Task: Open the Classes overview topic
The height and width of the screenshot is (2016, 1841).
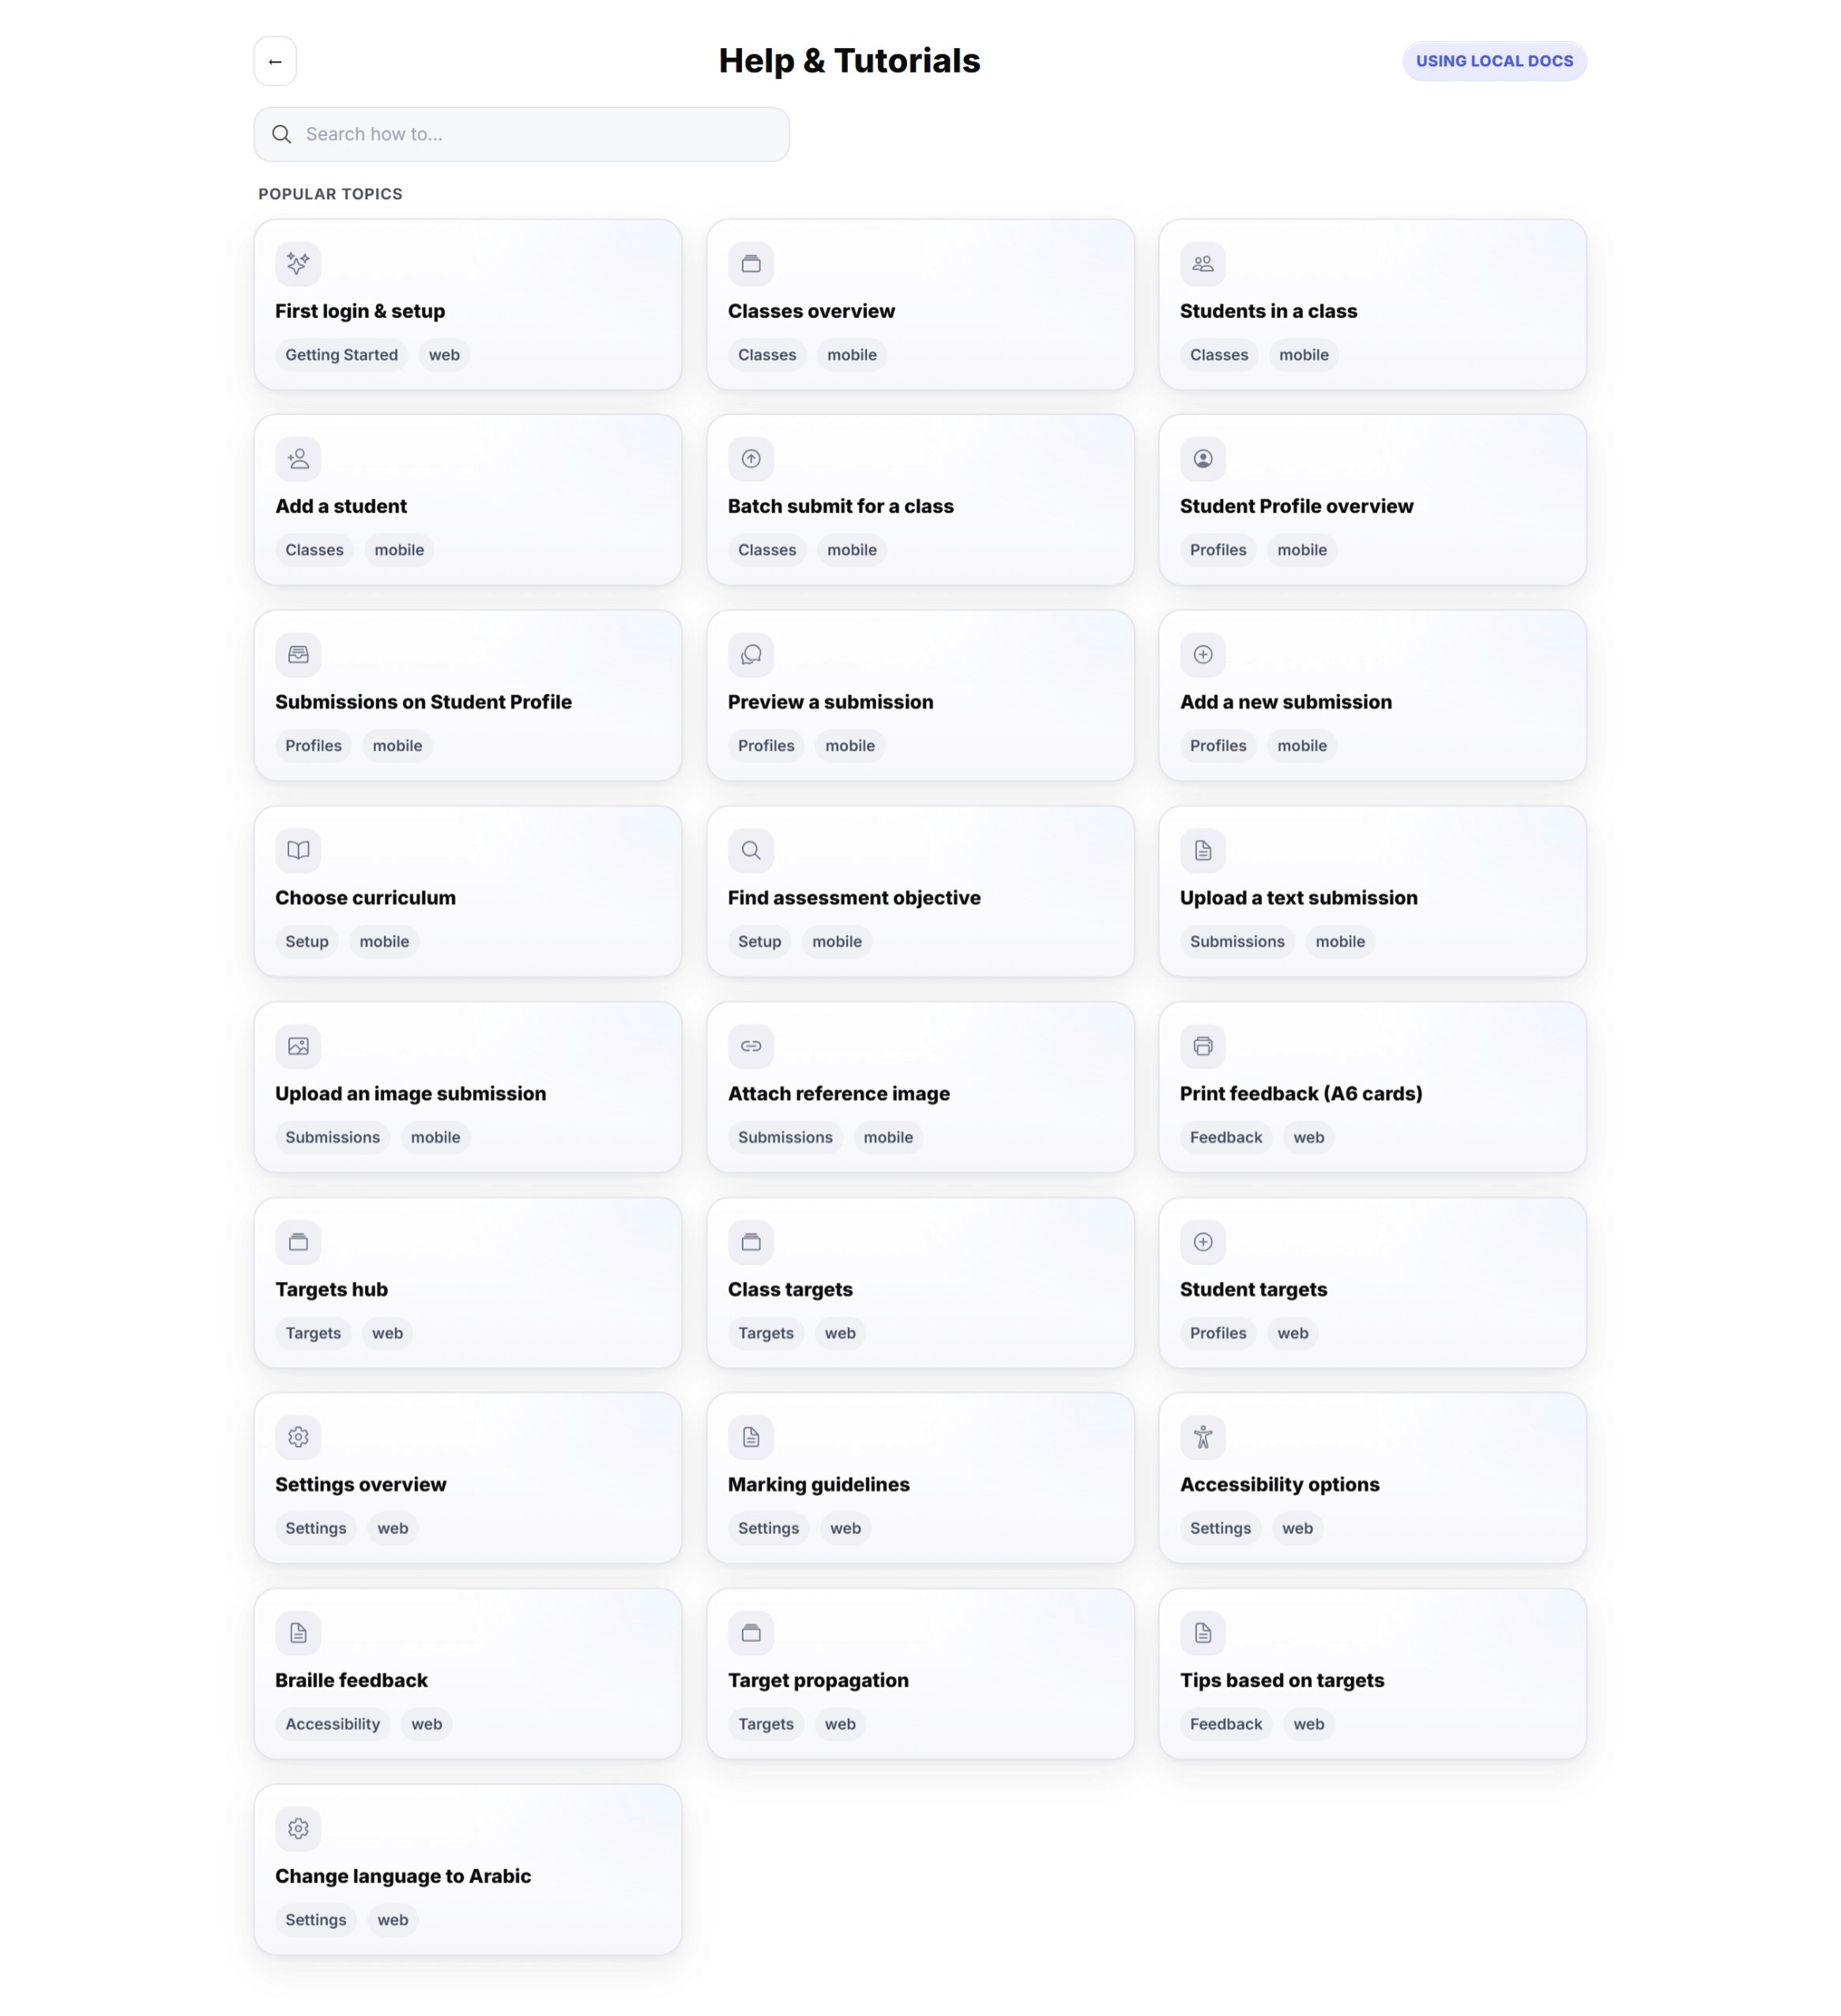Action: coord(920,305)
